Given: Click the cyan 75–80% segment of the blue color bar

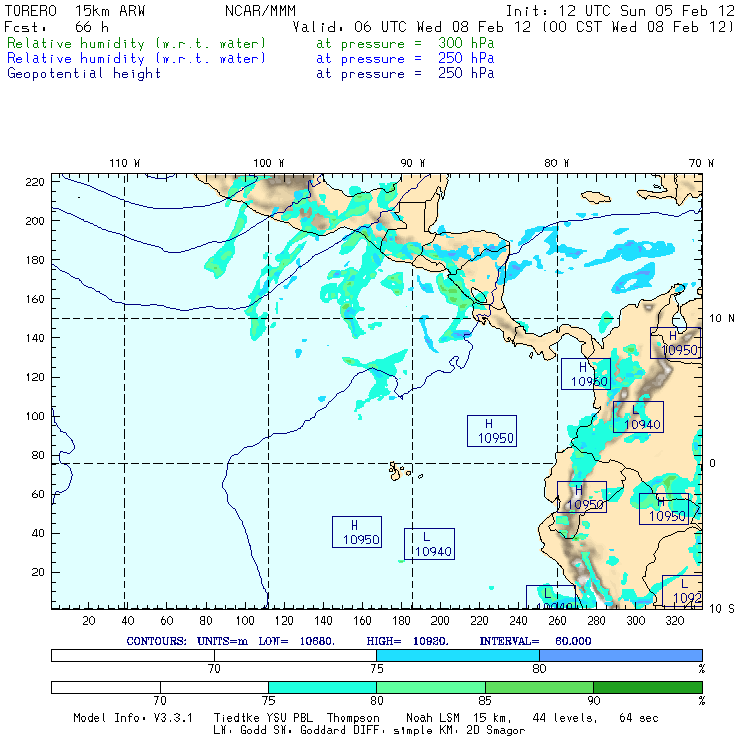Looking at the screenshot, I should pos(458,655).
